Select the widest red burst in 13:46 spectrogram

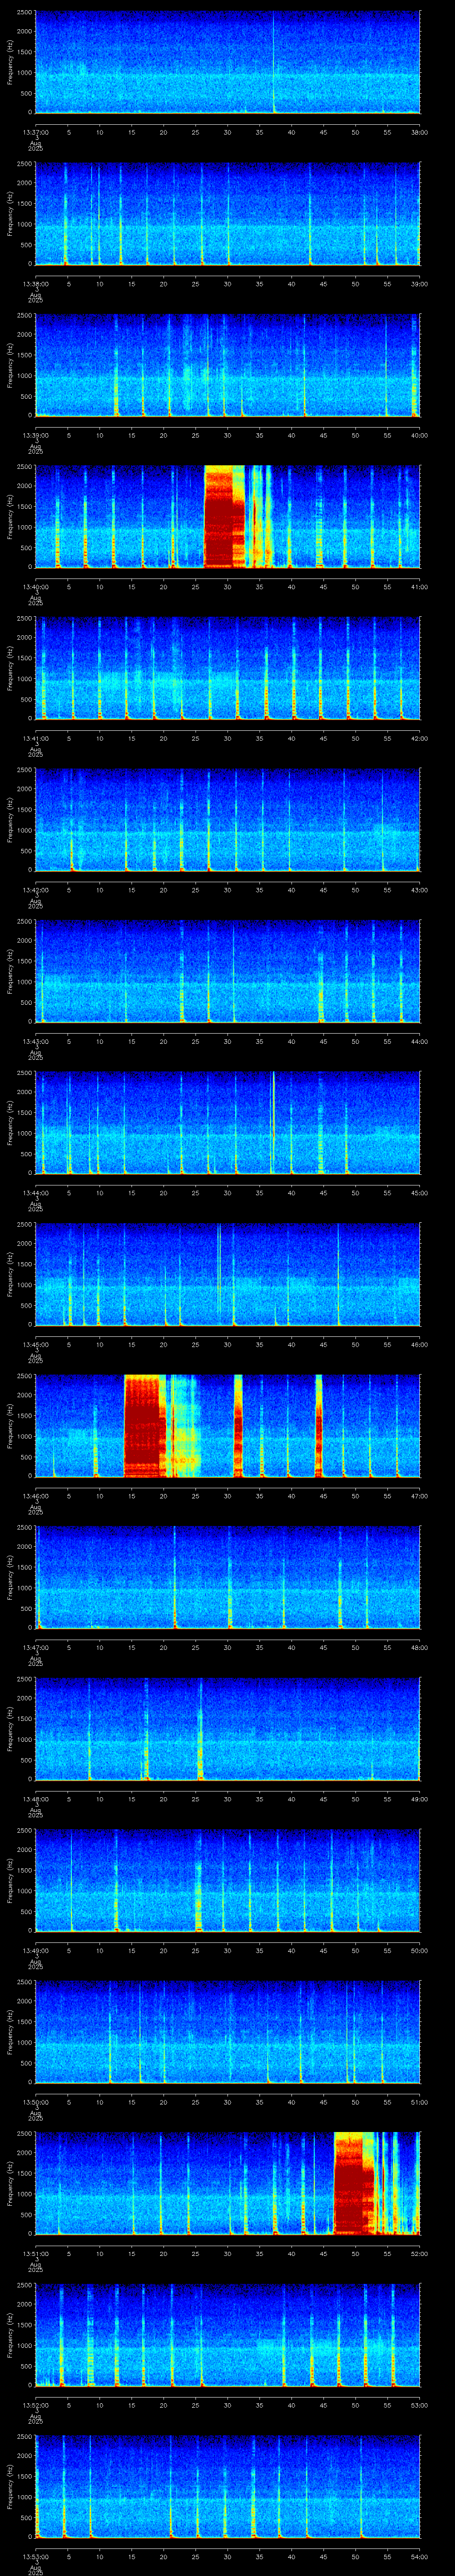(145, 1425)
